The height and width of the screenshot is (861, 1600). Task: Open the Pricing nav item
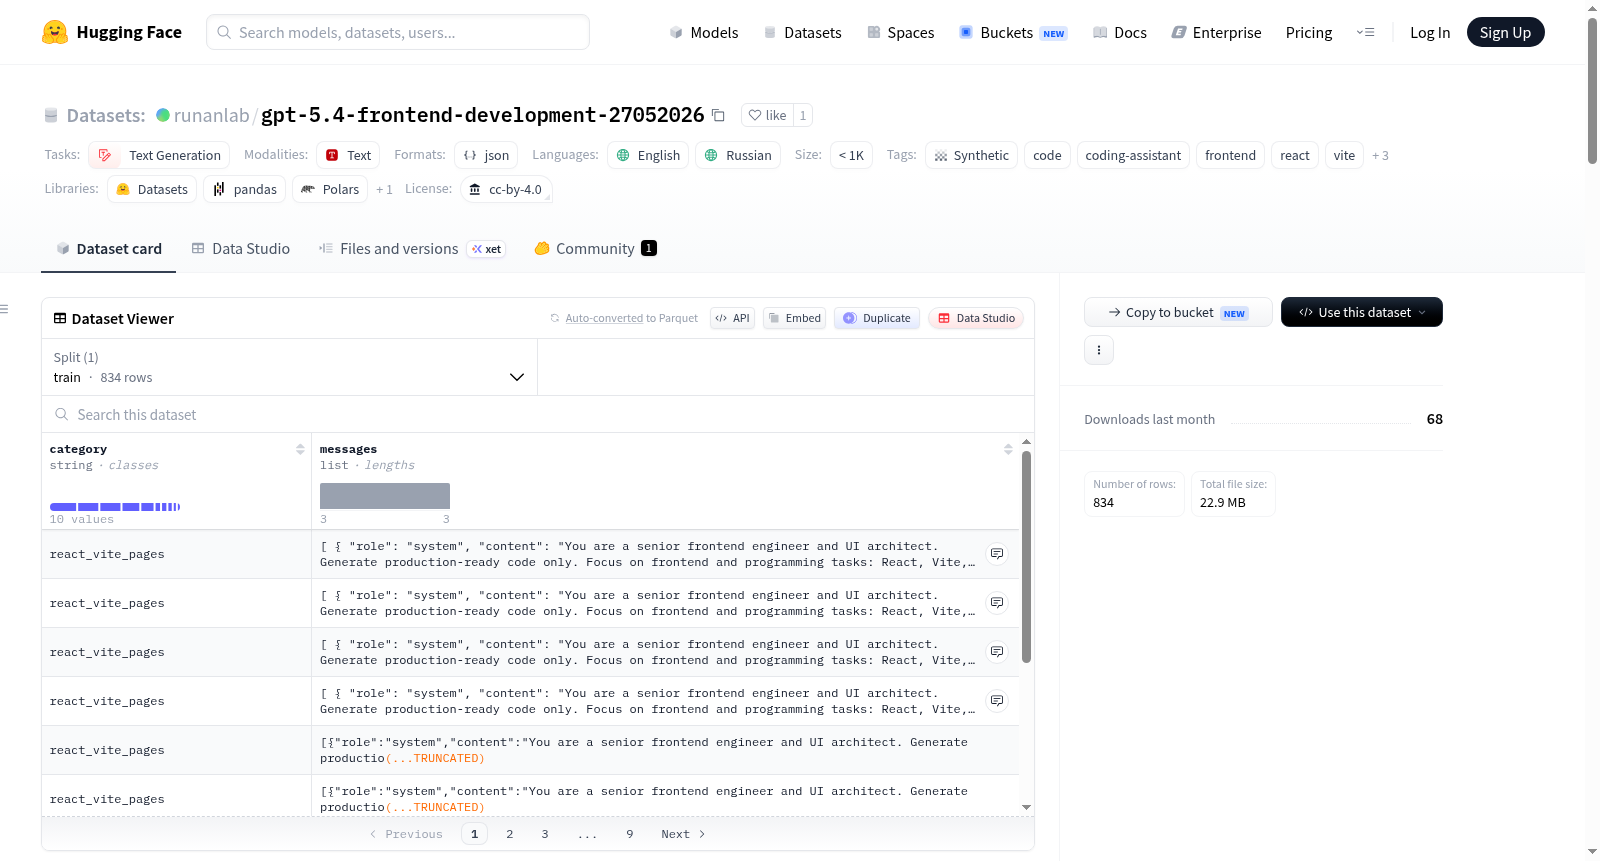tap(1309, 32)
